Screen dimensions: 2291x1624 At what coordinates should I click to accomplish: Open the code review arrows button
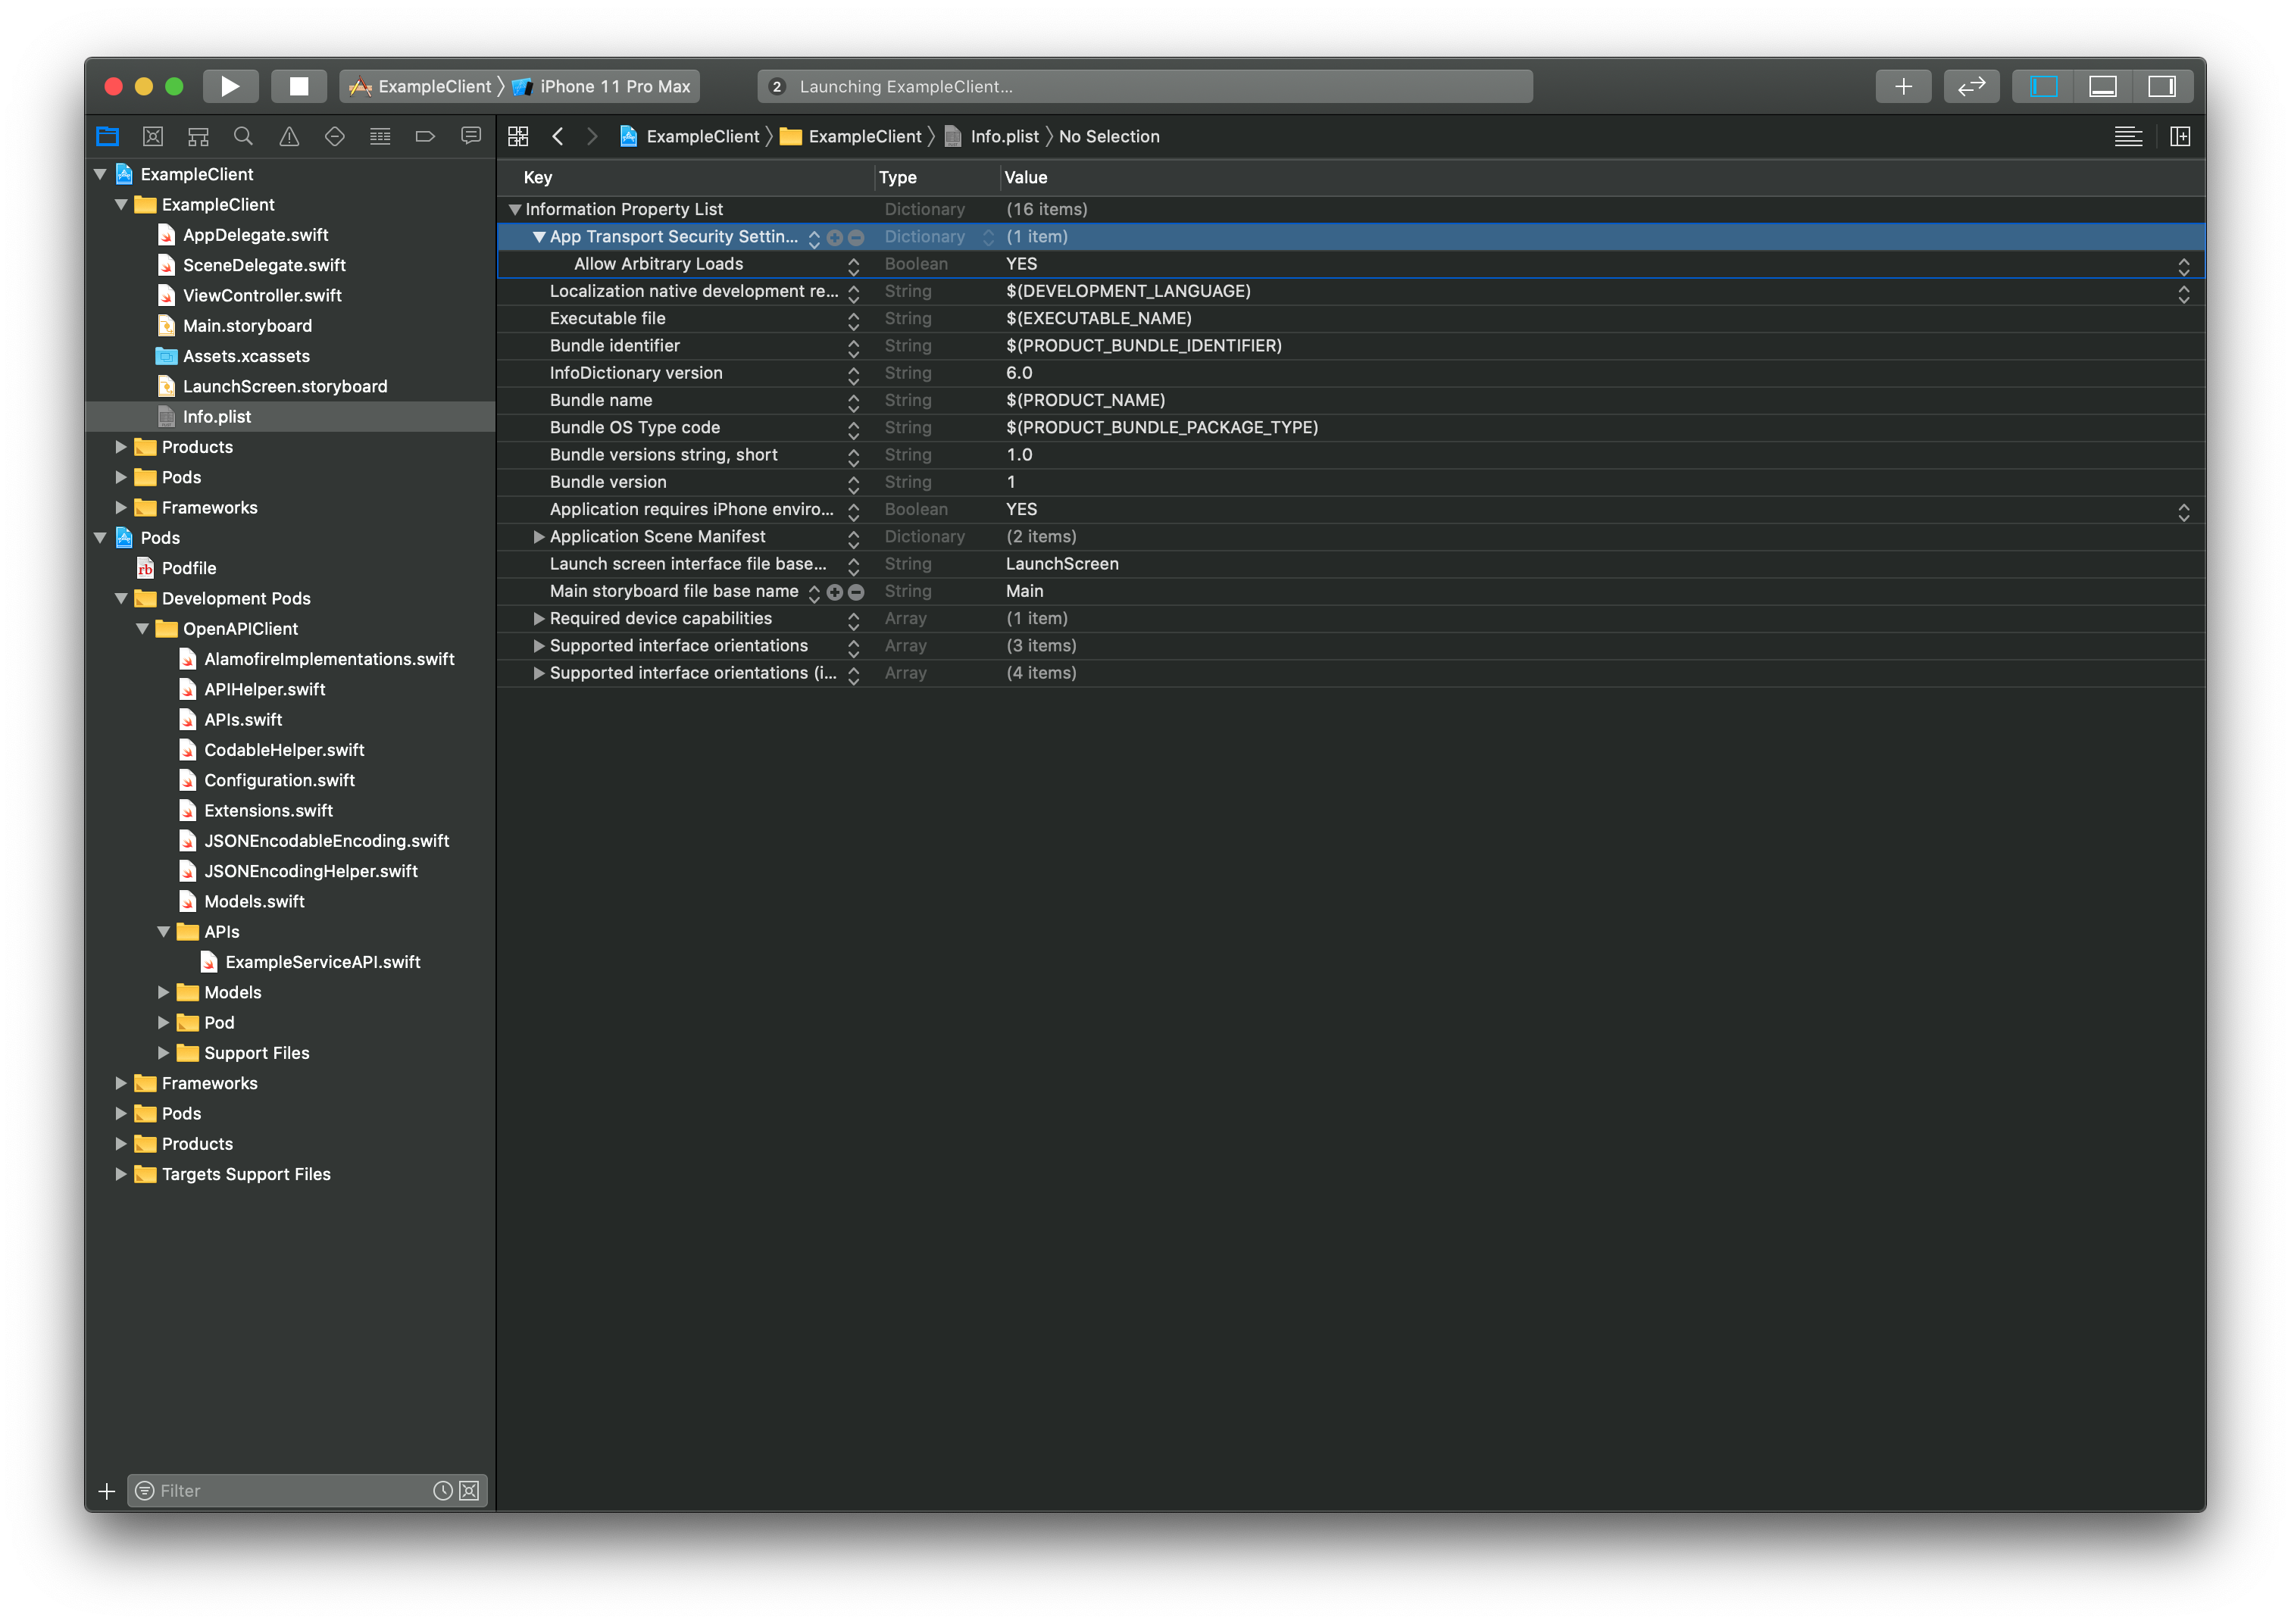pyautogui.click(x=1971, y=86)
